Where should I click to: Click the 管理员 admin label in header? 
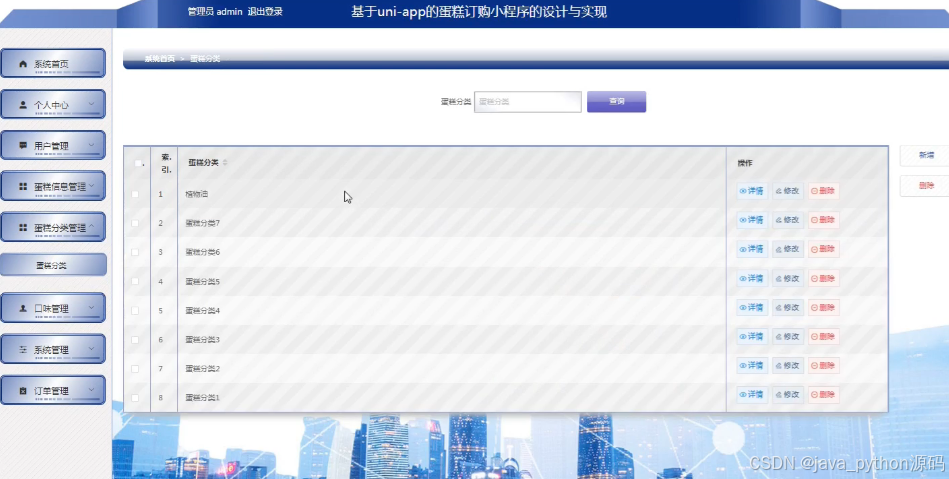point(215,12)
